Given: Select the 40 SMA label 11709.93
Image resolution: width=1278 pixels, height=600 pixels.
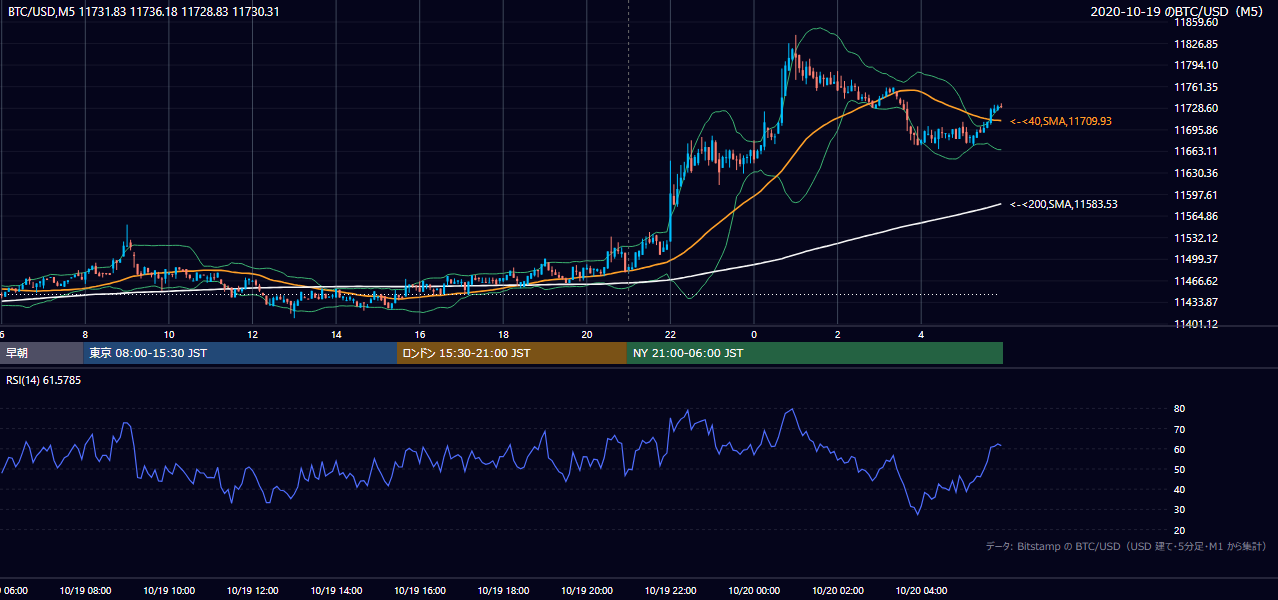Looking at the screenshot, I should pos(1062,121).
